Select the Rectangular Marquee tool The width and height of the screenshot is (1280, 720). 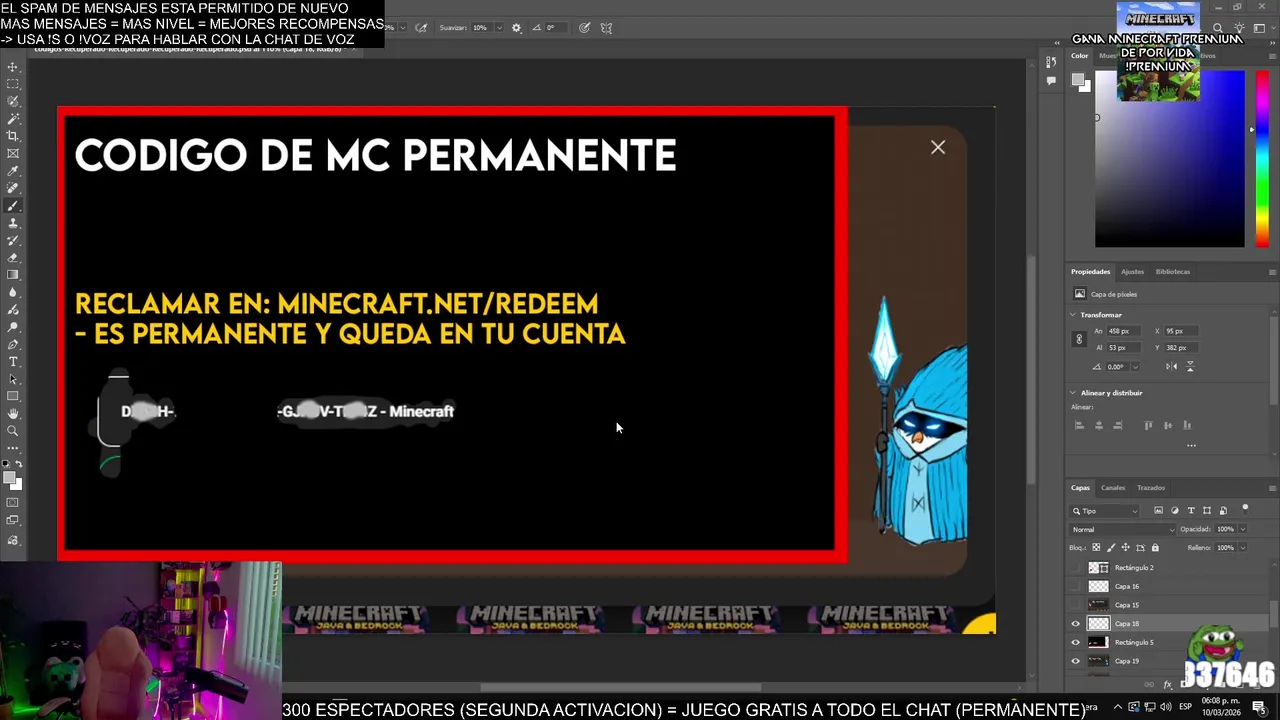pos(13,84)
